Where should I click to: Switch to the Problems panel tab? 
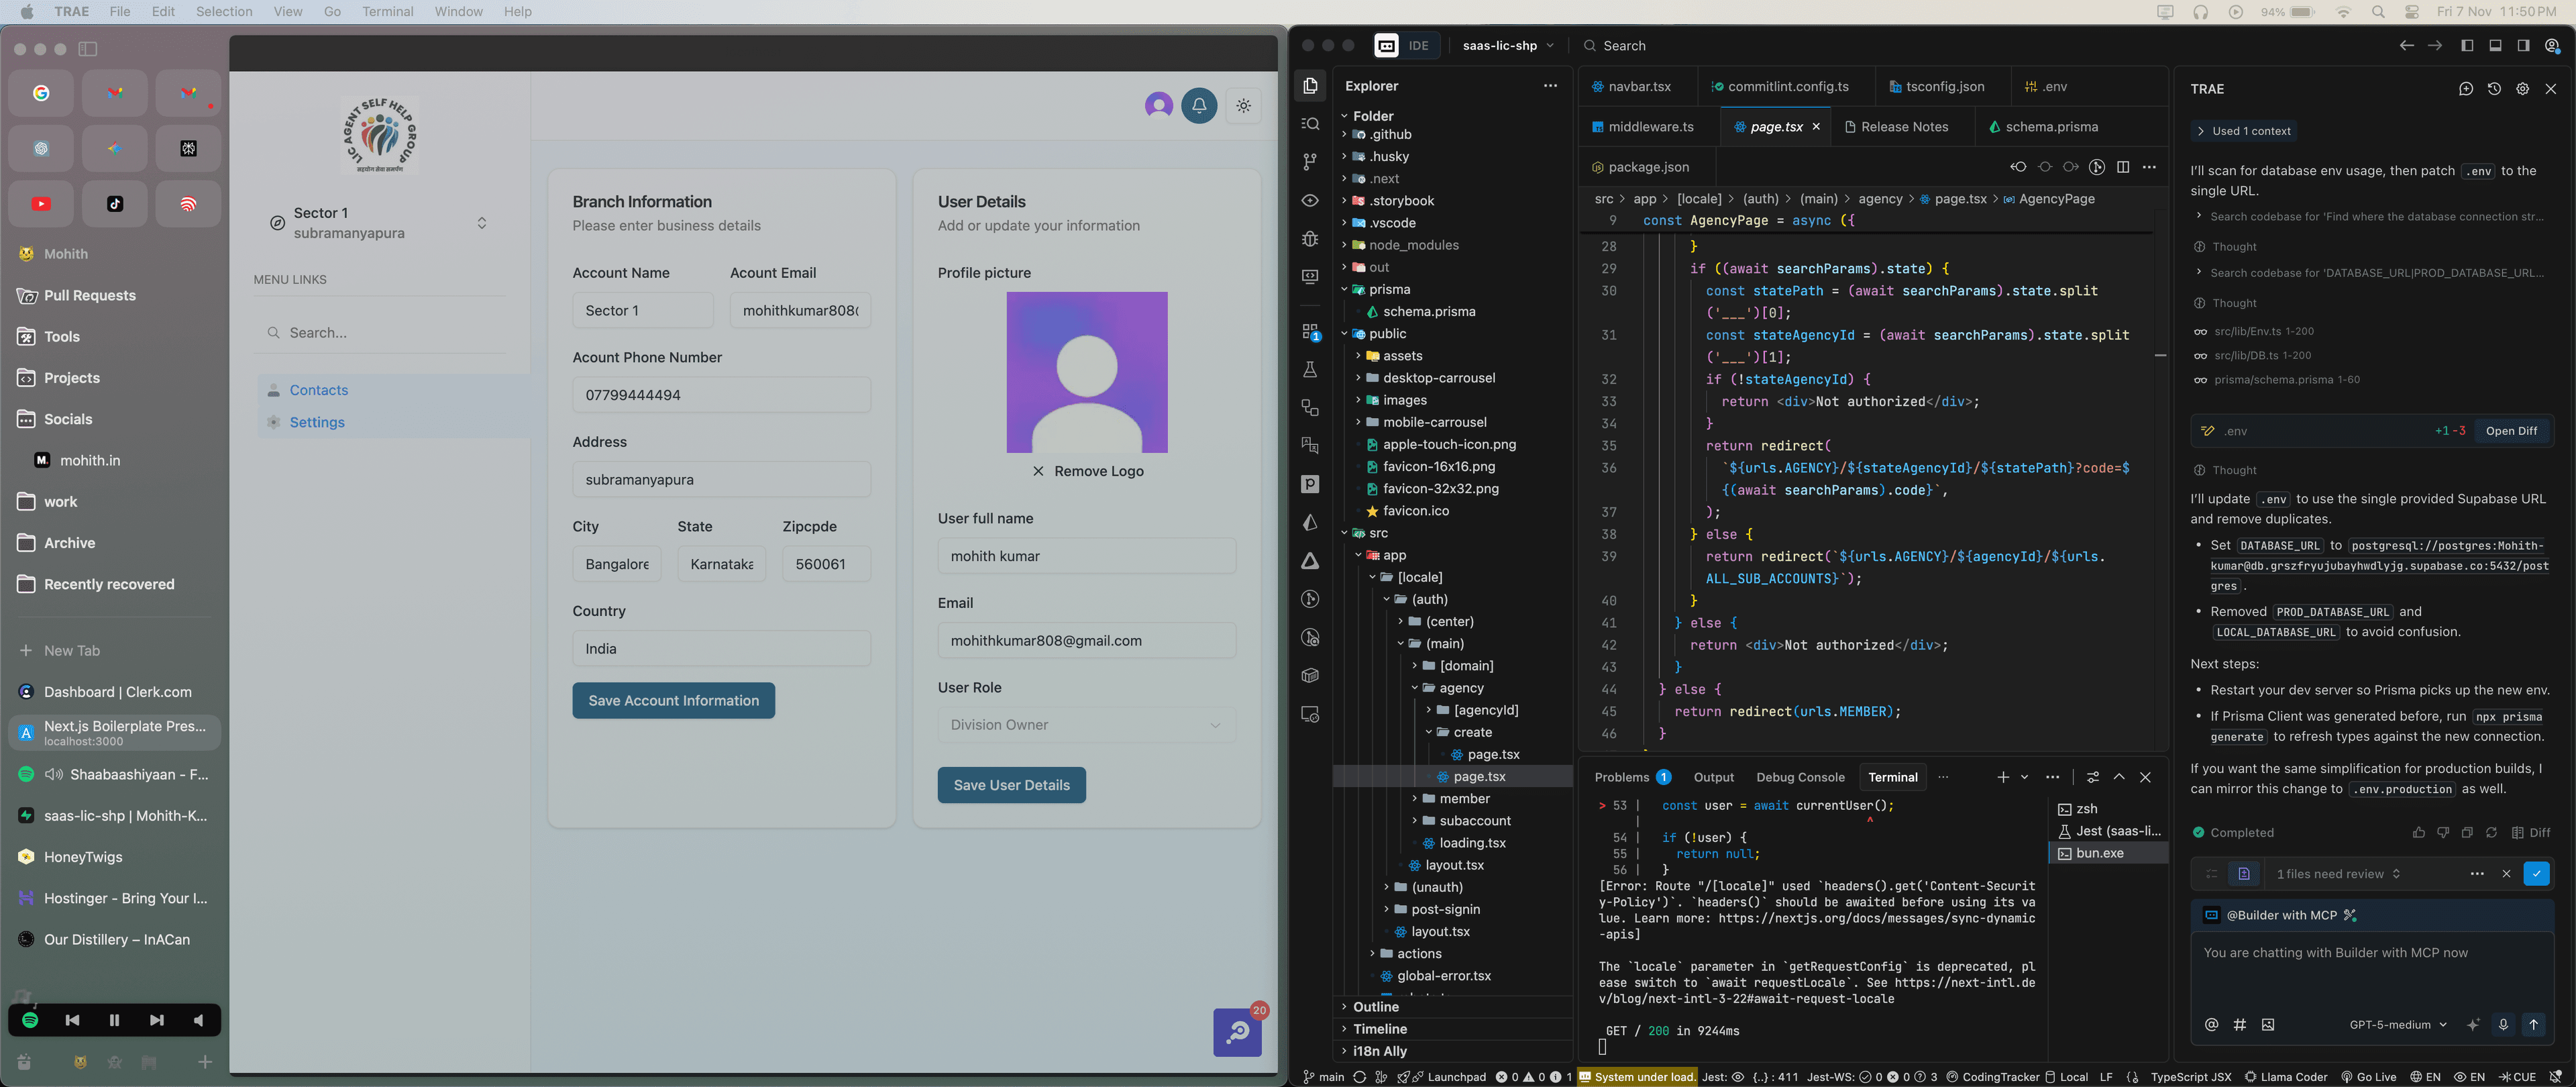click(1621, 777)
